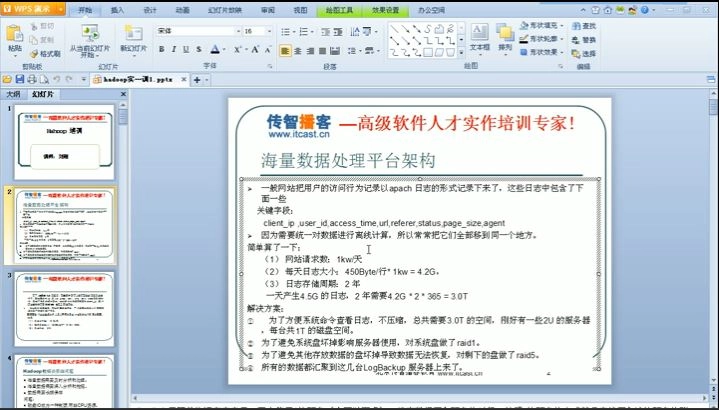Image resolution: width=719 pixels, height=410 pixels.
Task: Switch to the View (视图) ribbon tab
Action: (x=300, y=10)
